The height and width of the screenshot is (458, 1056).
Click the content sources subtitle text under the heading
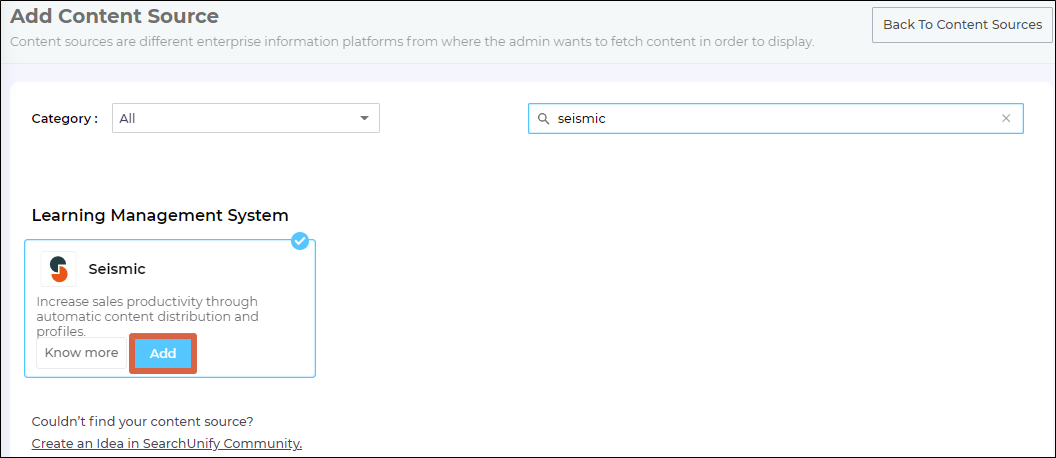412,42
